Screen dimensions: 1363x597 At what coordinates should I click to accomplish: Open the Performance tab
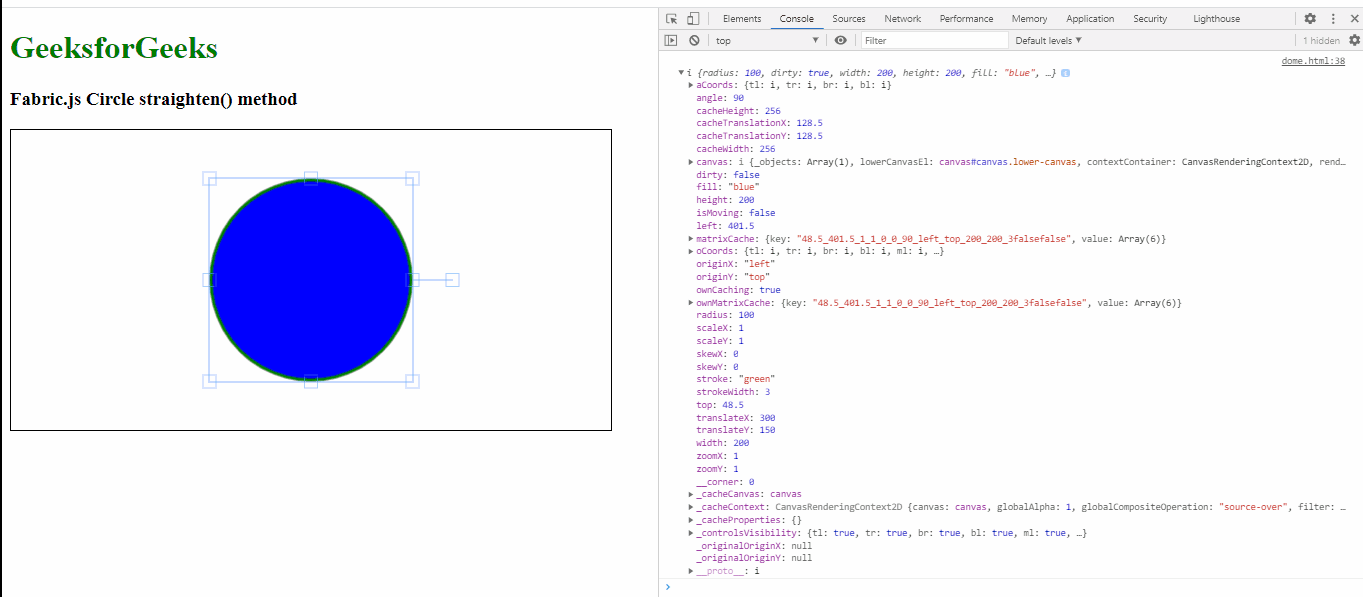[x=966, y=18]
